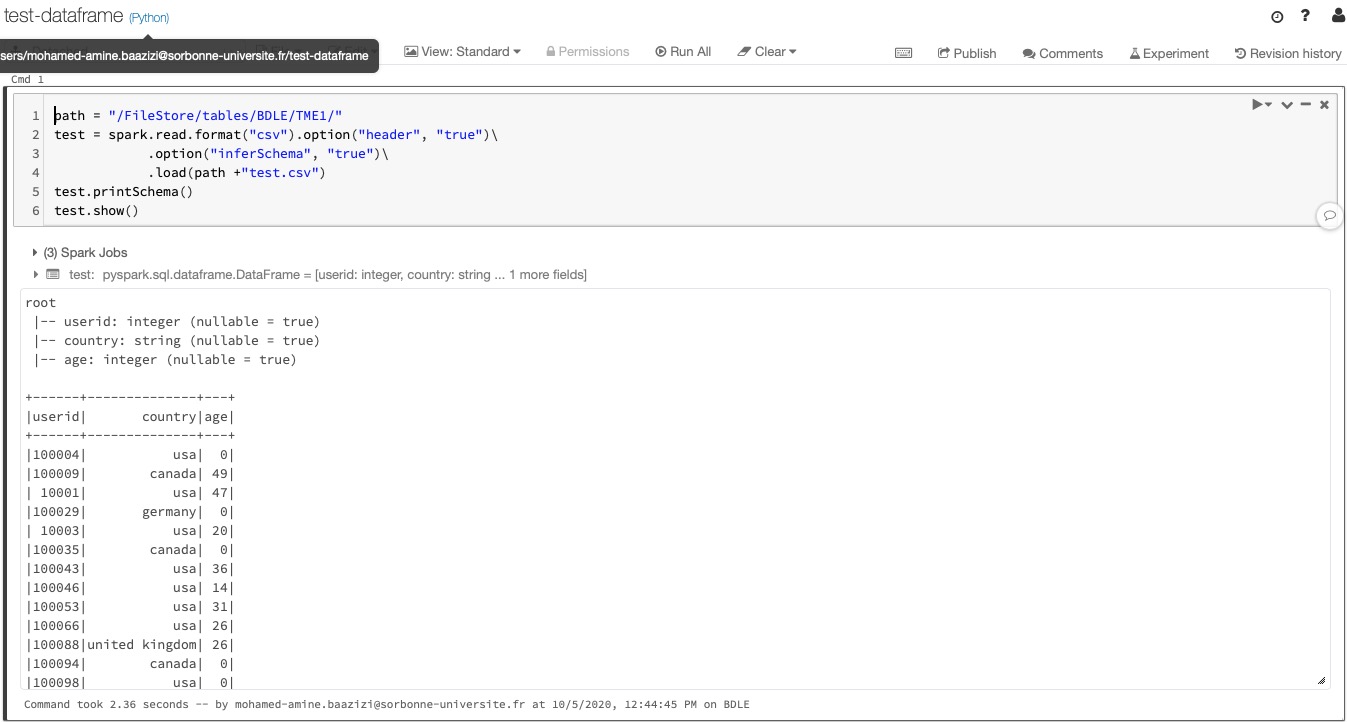The width and height of the screenshot is (1347, 722).
Task: Open the schedule clock icon
Action: (1277, 17)
